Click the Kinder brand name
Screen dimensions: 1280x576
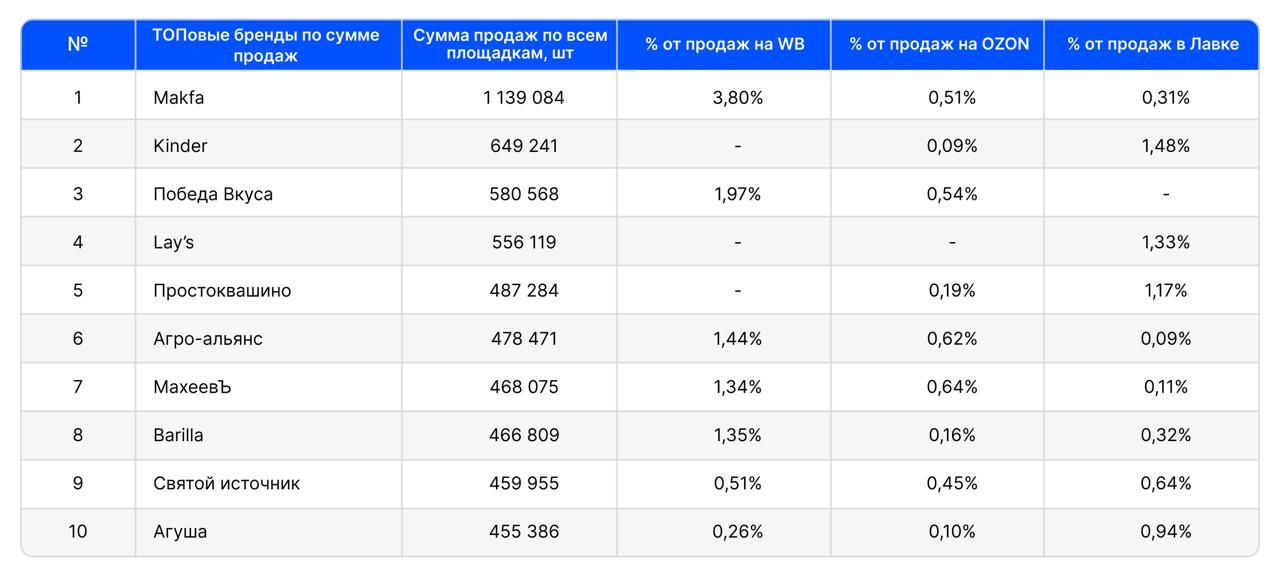pyautogui.click(x=181, y=146)
